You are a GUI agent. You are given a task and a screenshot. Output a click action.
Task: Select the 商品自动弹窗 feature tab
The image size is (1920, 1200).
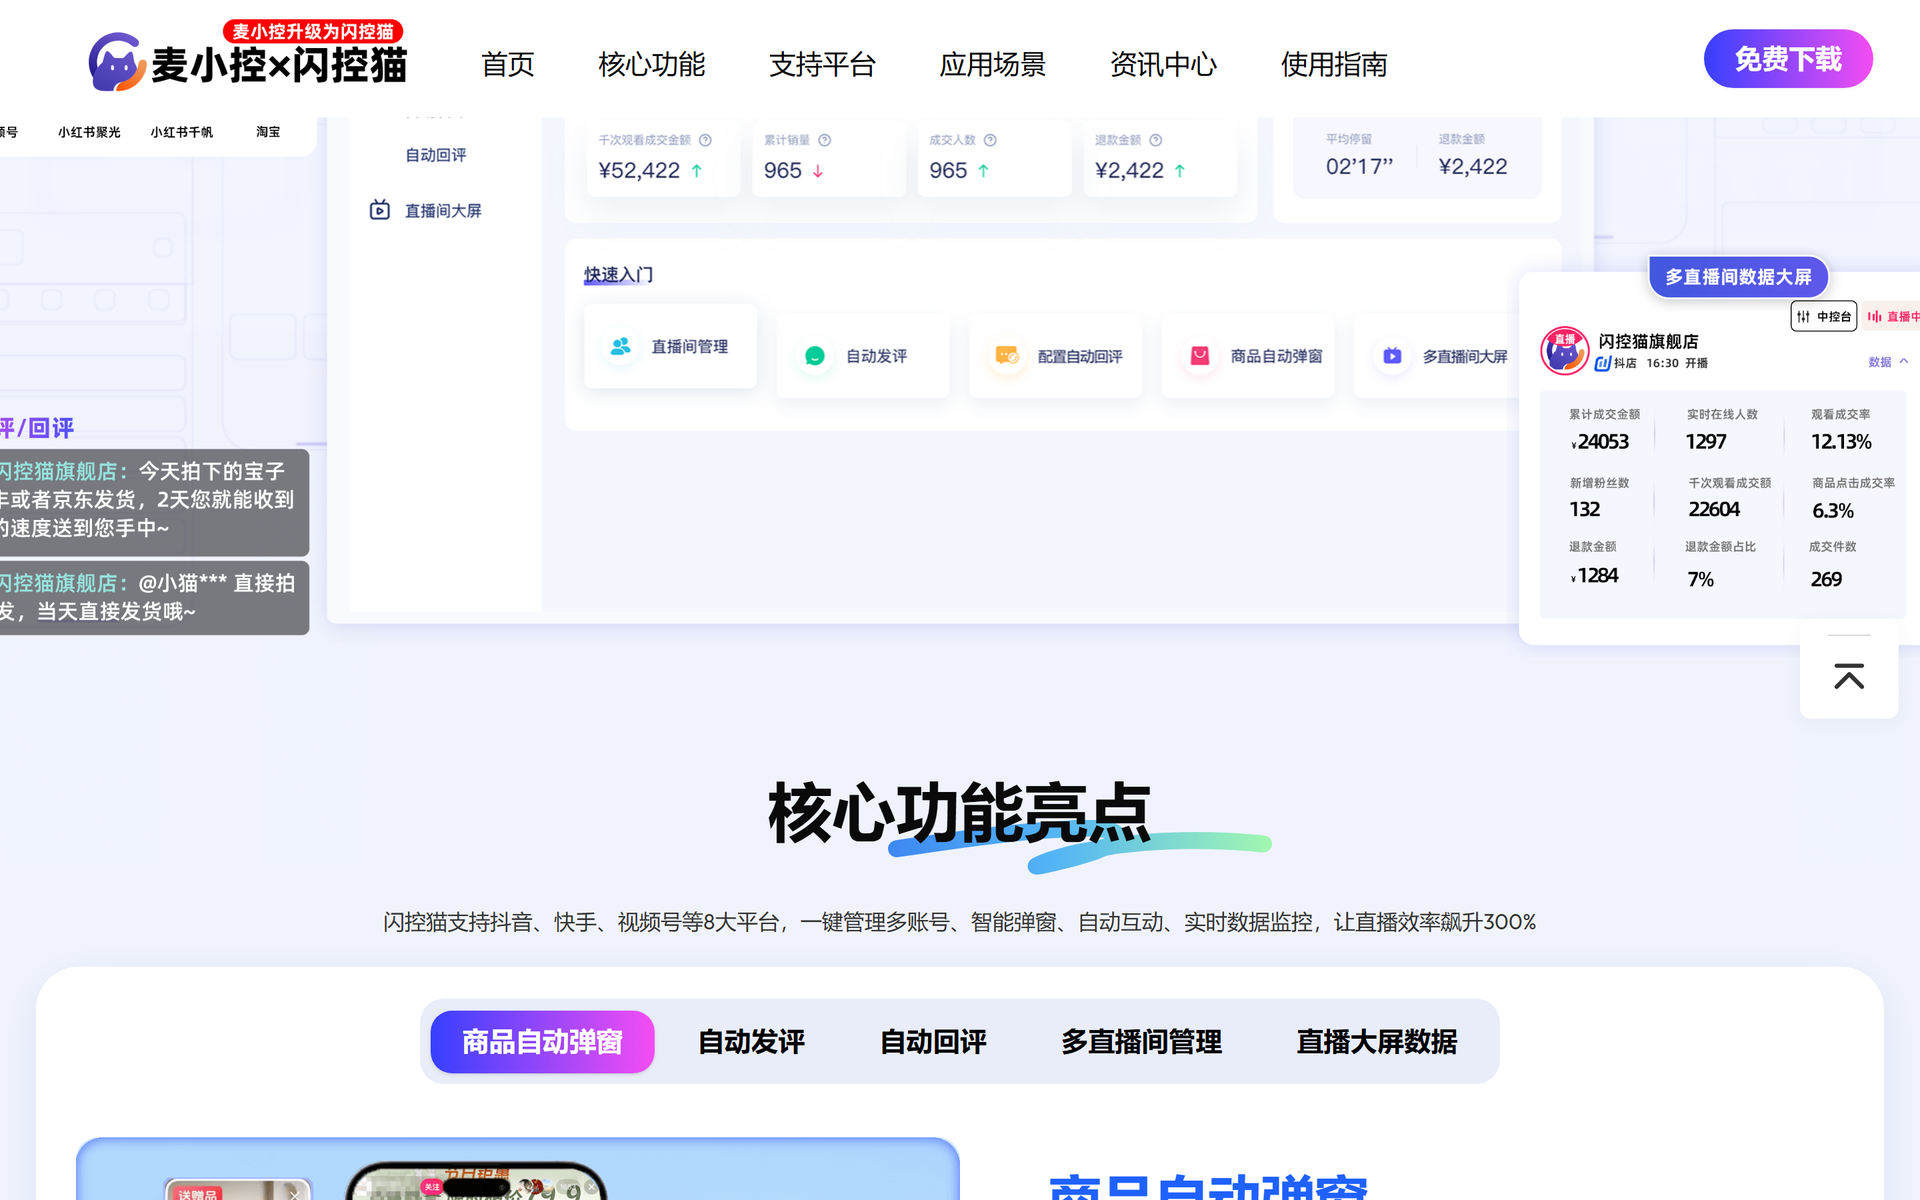(x=542, y=1042)
